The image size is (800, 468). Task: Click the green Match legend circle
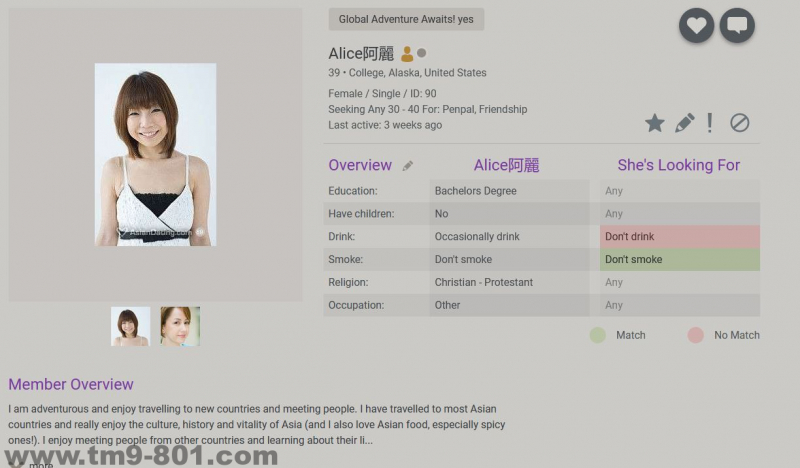(x=598, y=335)
